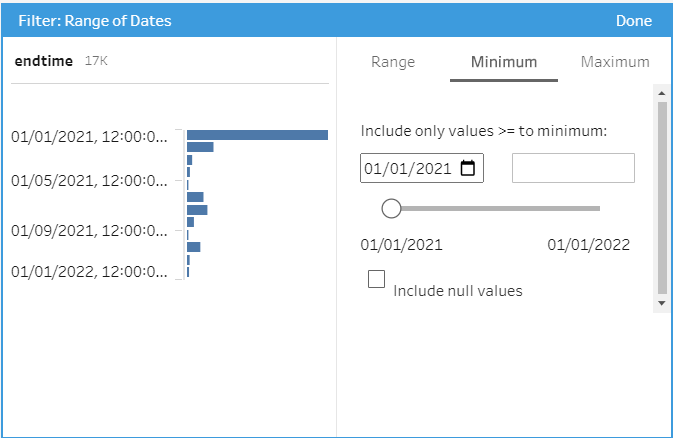
Task: Click the minimum date input showing 01/01/2021
Action: click(x=408, y=168)
